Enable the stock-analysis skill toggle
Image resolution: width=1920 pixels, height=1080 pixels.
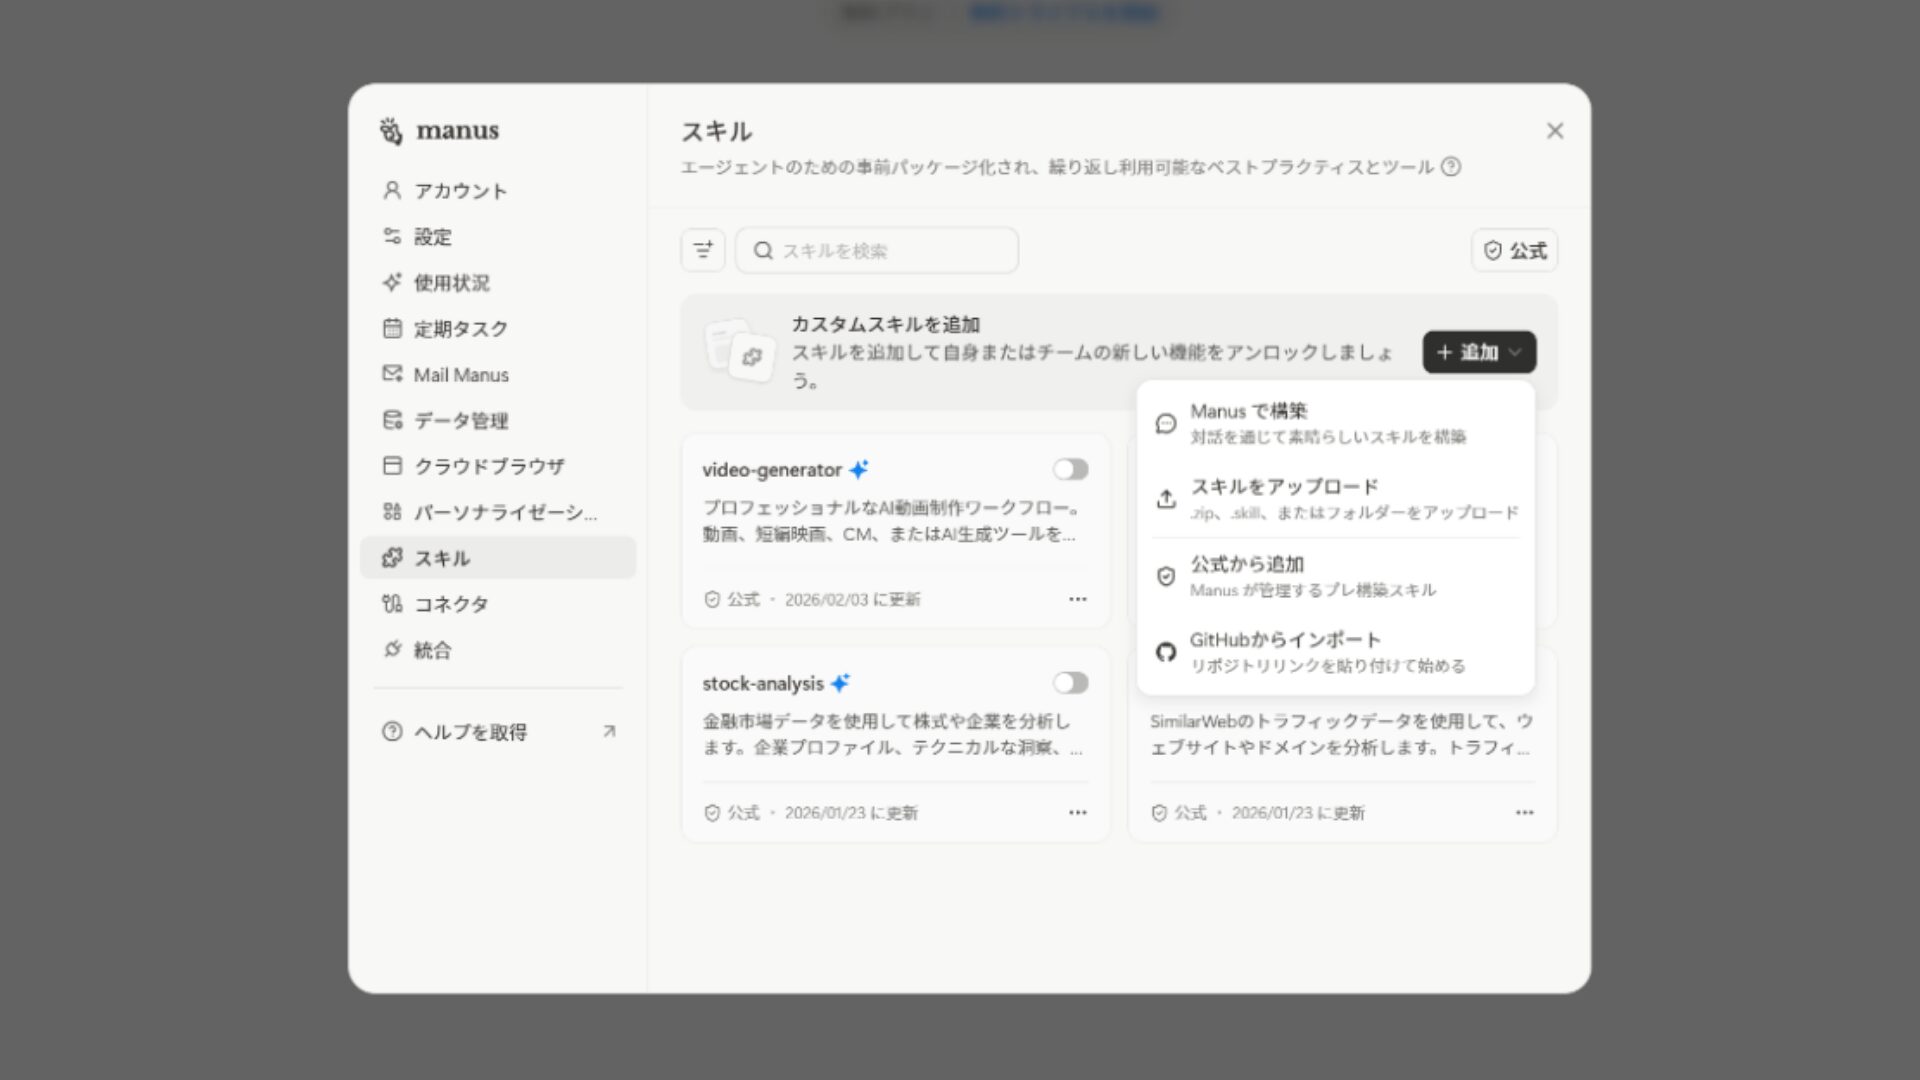point(1070,682)
